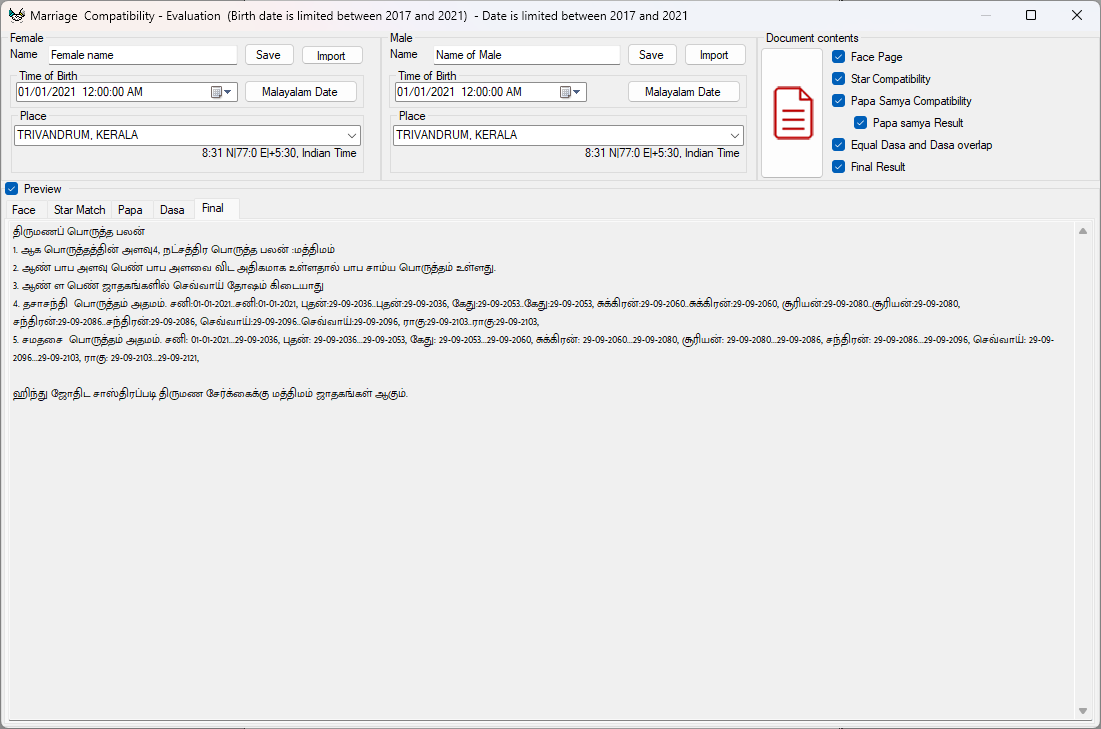Open the red document preview icon

(791, 113)
